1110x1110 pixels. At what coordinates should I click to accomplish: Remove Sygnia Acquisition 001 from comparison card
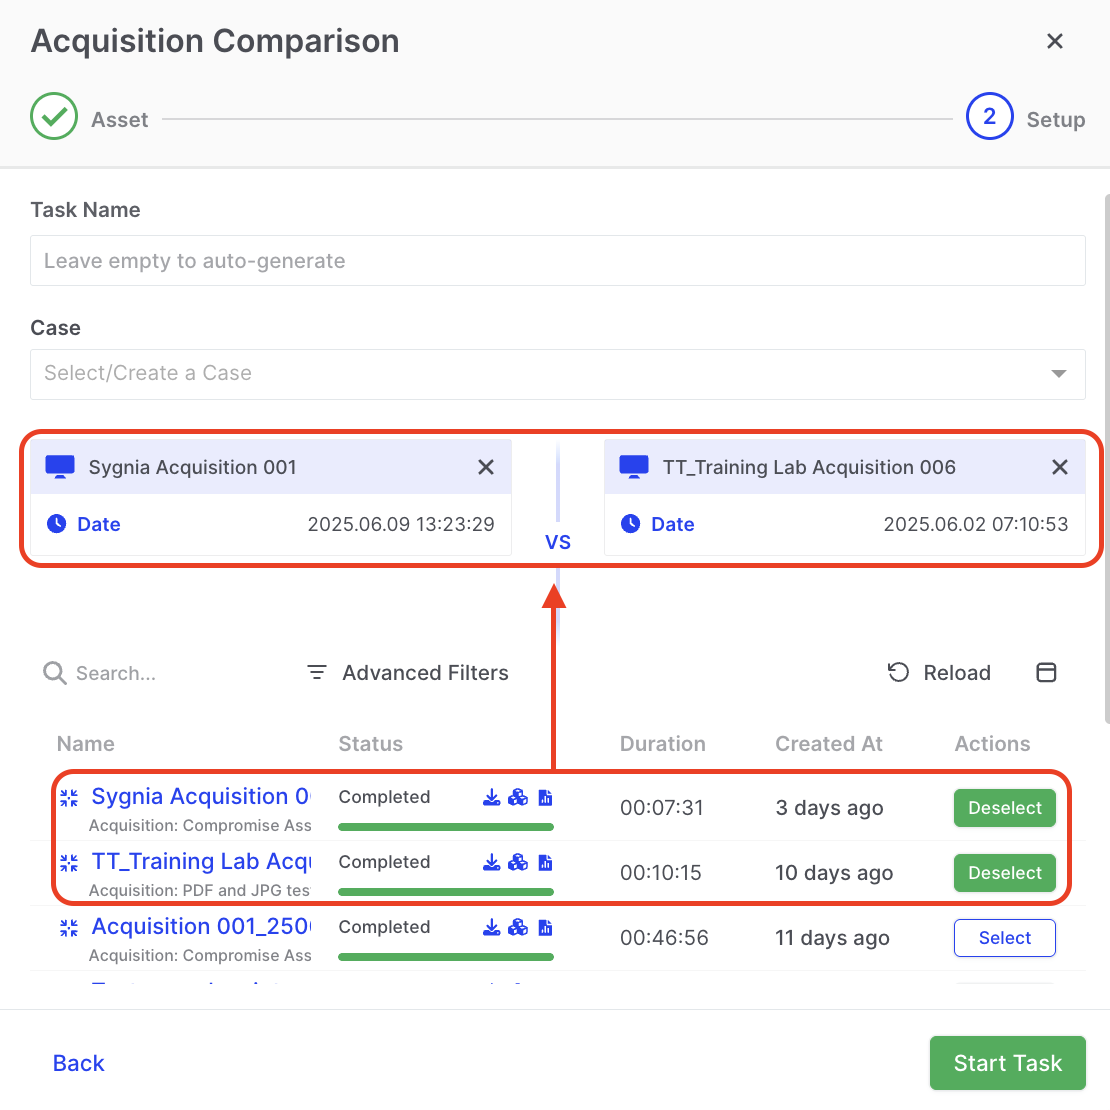486,467
